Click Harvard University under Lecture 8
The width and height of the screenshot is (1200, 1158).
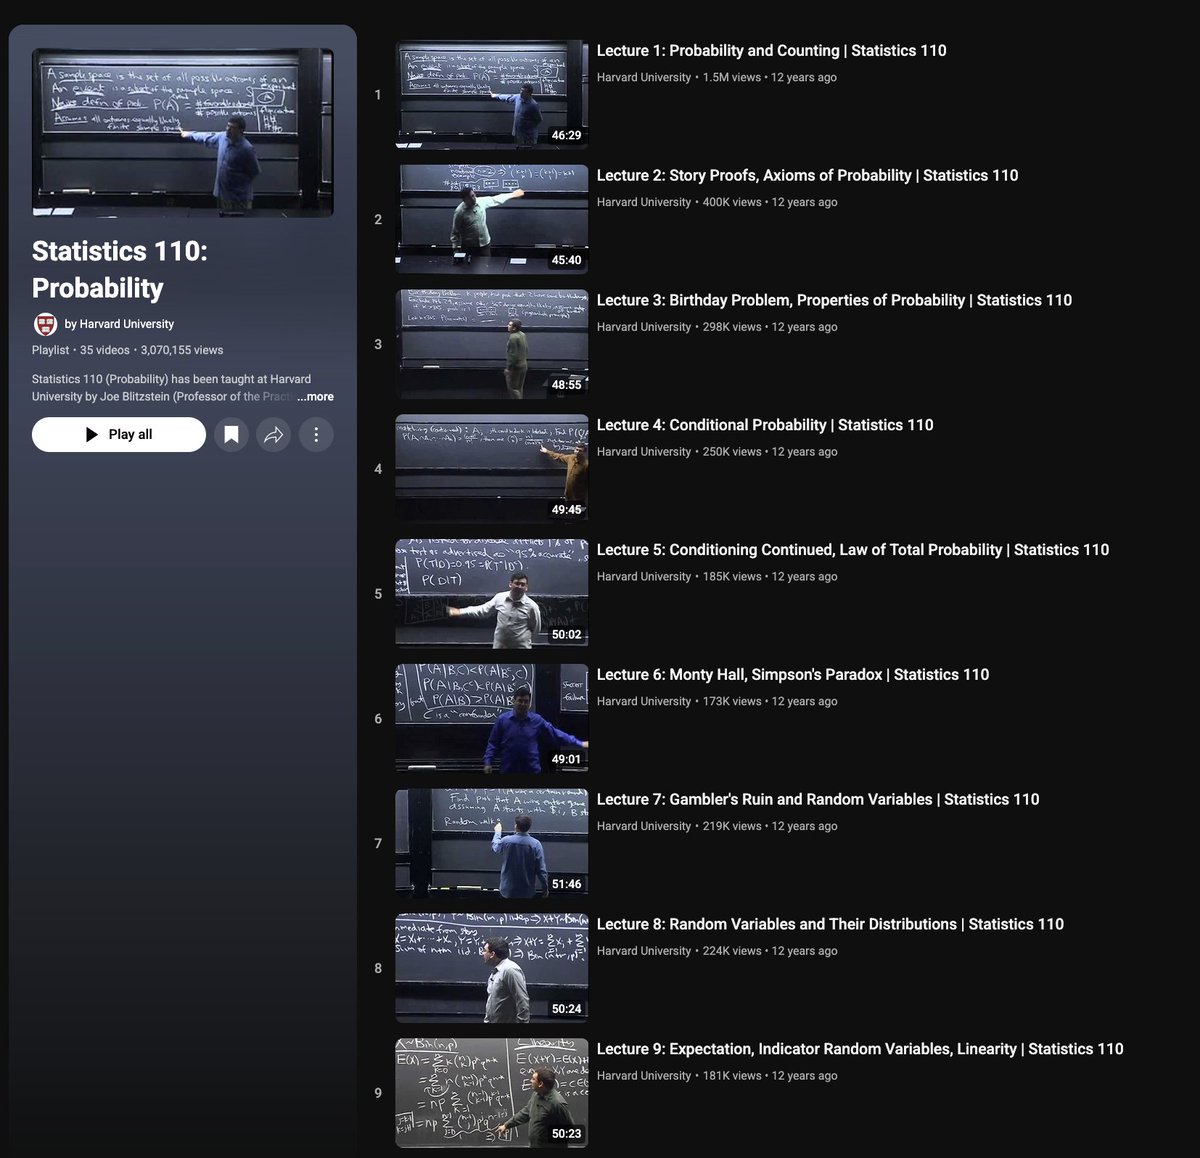(644, 951)
